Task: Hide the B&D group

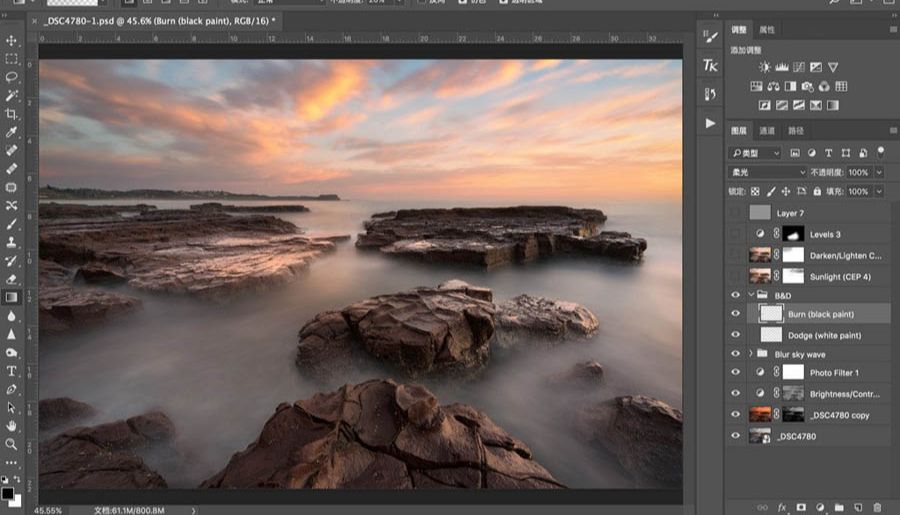Action: pos(735,295)
